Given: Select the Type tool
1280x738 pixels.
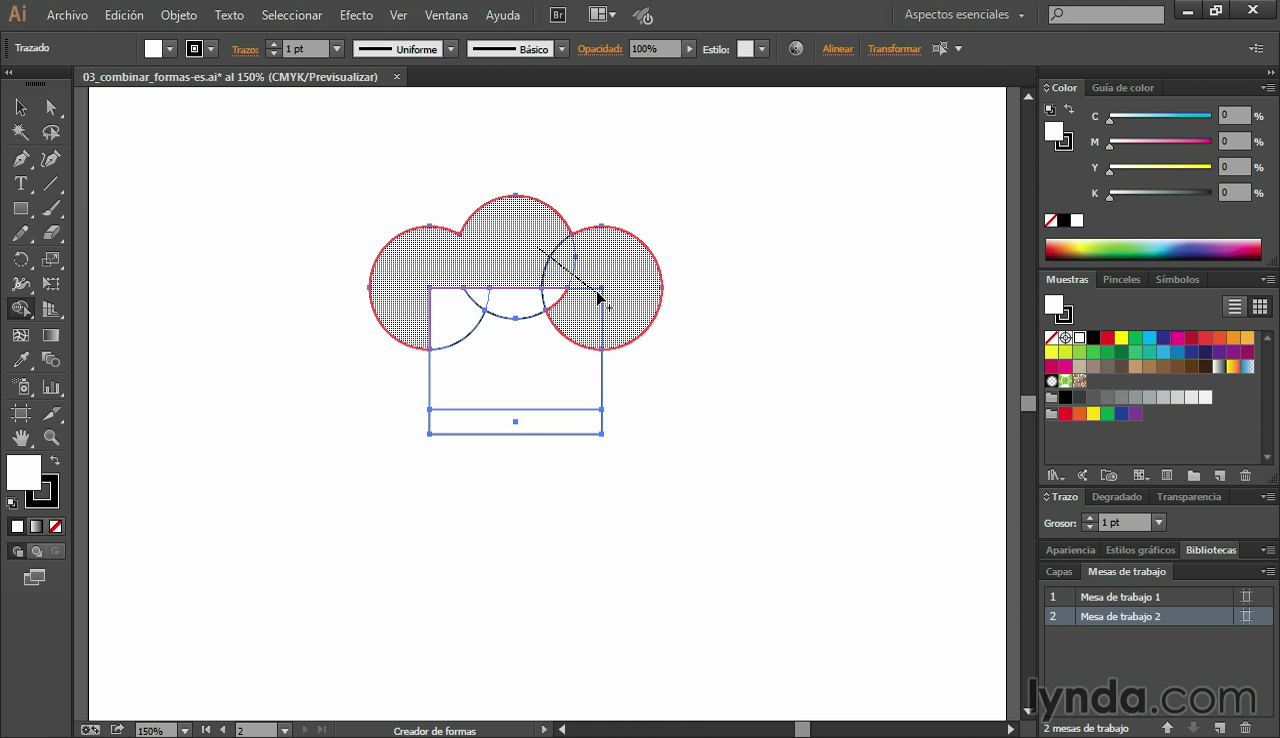Looking at the screenshot, I should click(21, 184).
